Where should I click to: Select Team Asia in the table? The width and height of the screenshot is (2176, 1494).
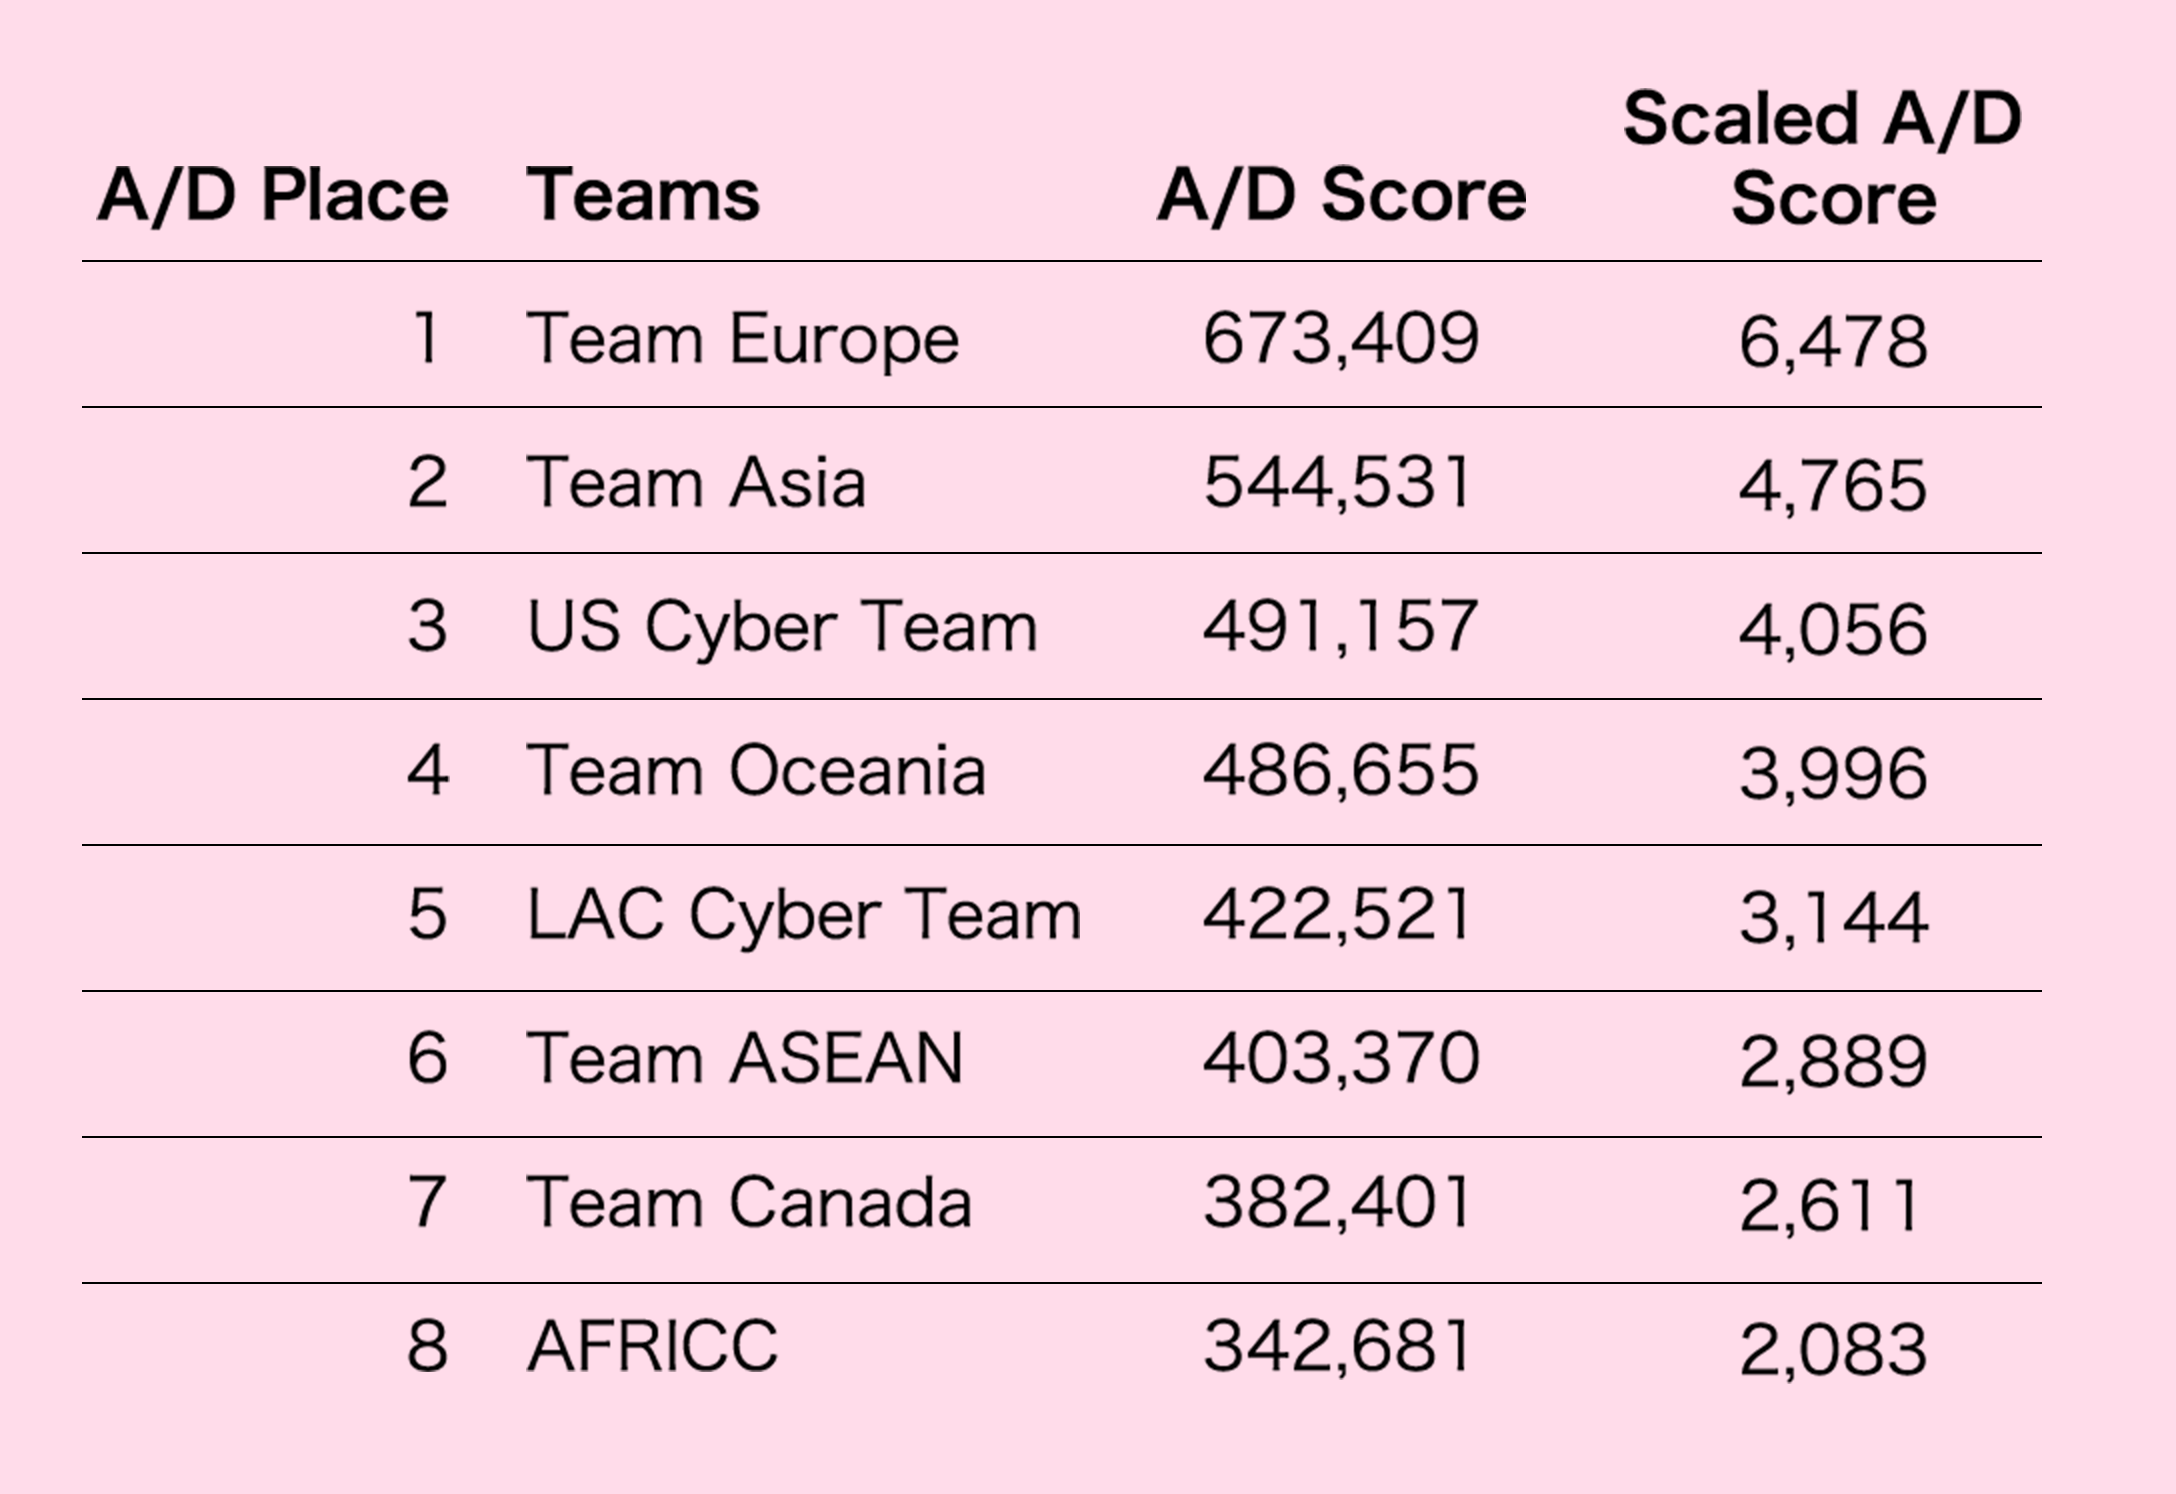[695, 483]
